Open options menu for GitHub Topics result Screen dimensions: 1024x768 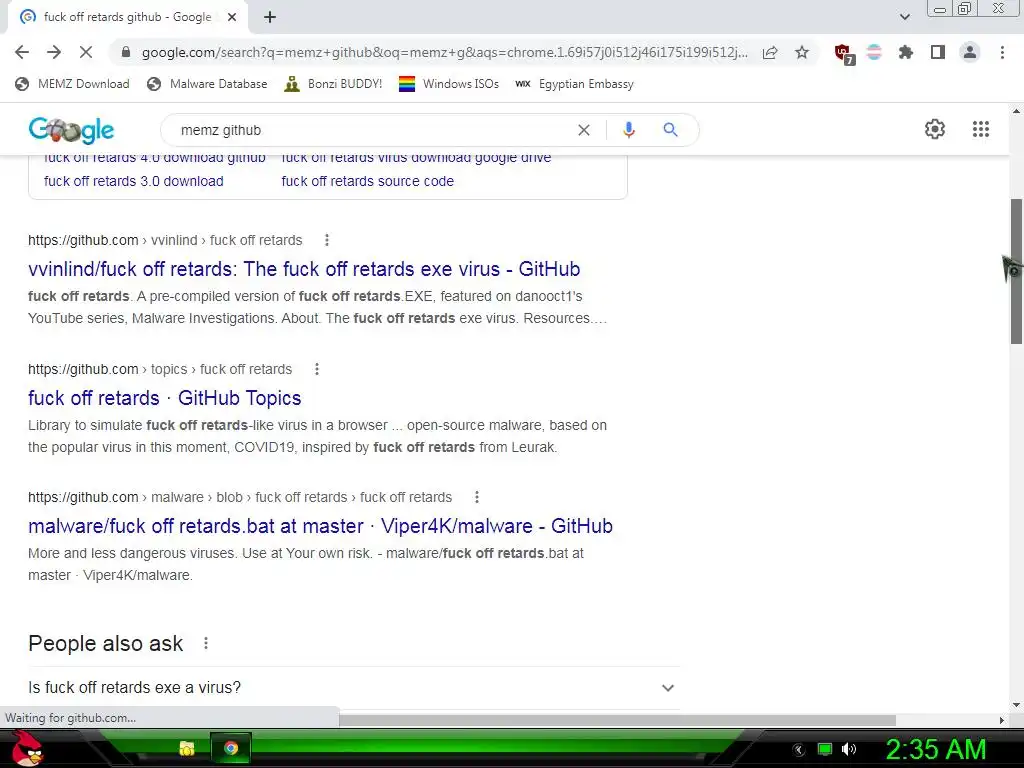tap(317, 369)
